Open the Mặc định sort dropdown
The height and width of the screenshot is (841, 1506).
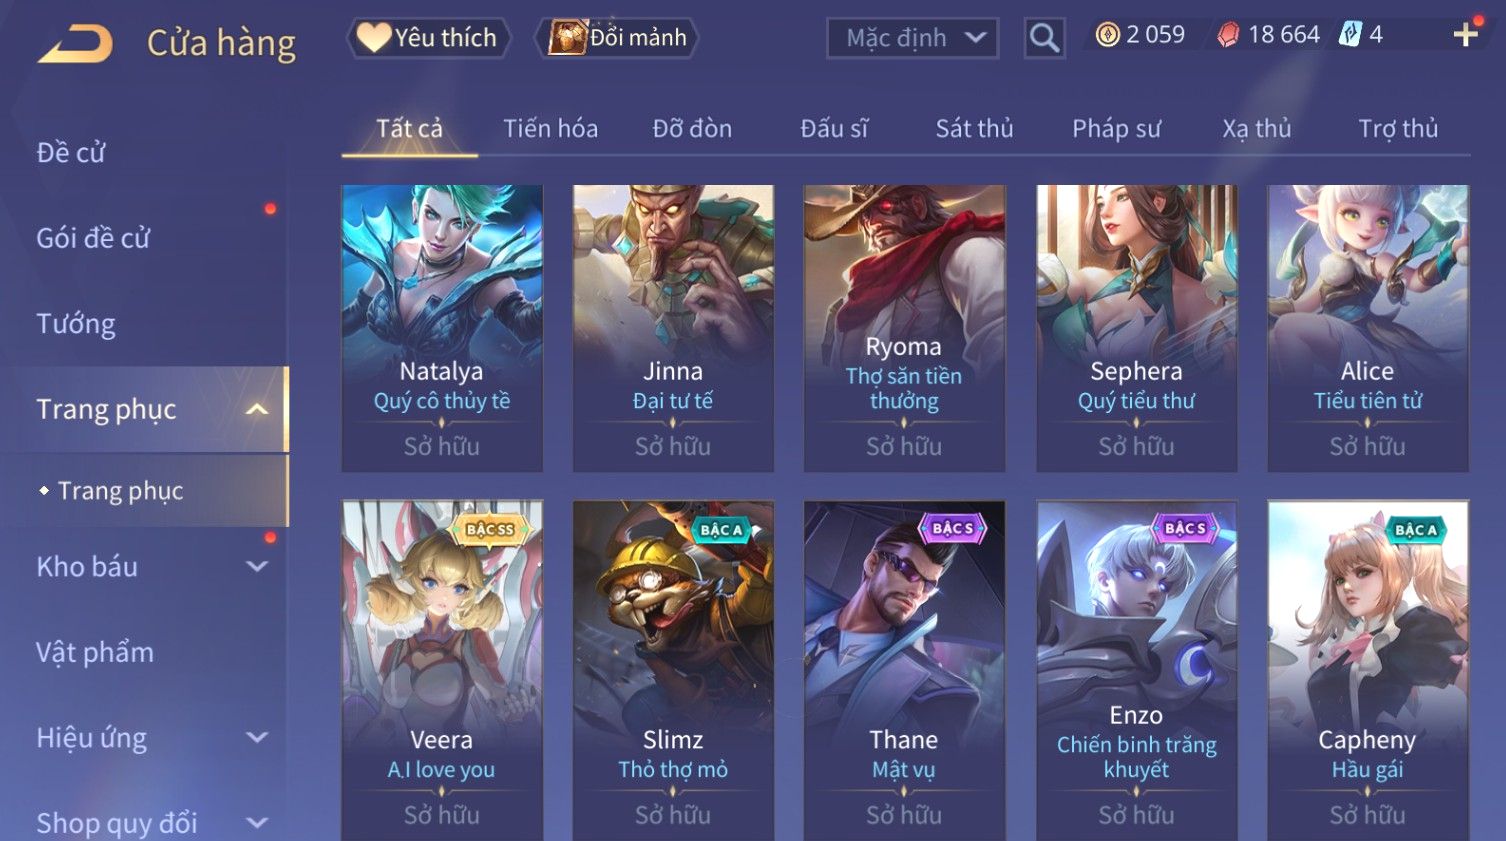(912, 38)
